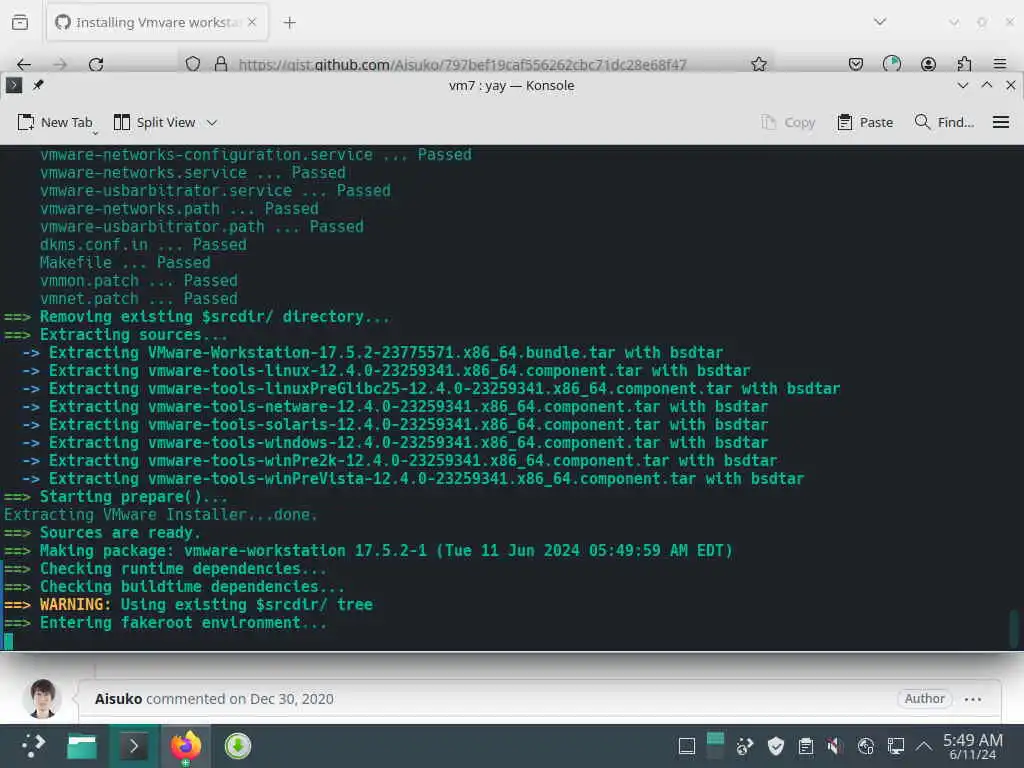
Task: Open the network tray icon
Action: (865, 746)
